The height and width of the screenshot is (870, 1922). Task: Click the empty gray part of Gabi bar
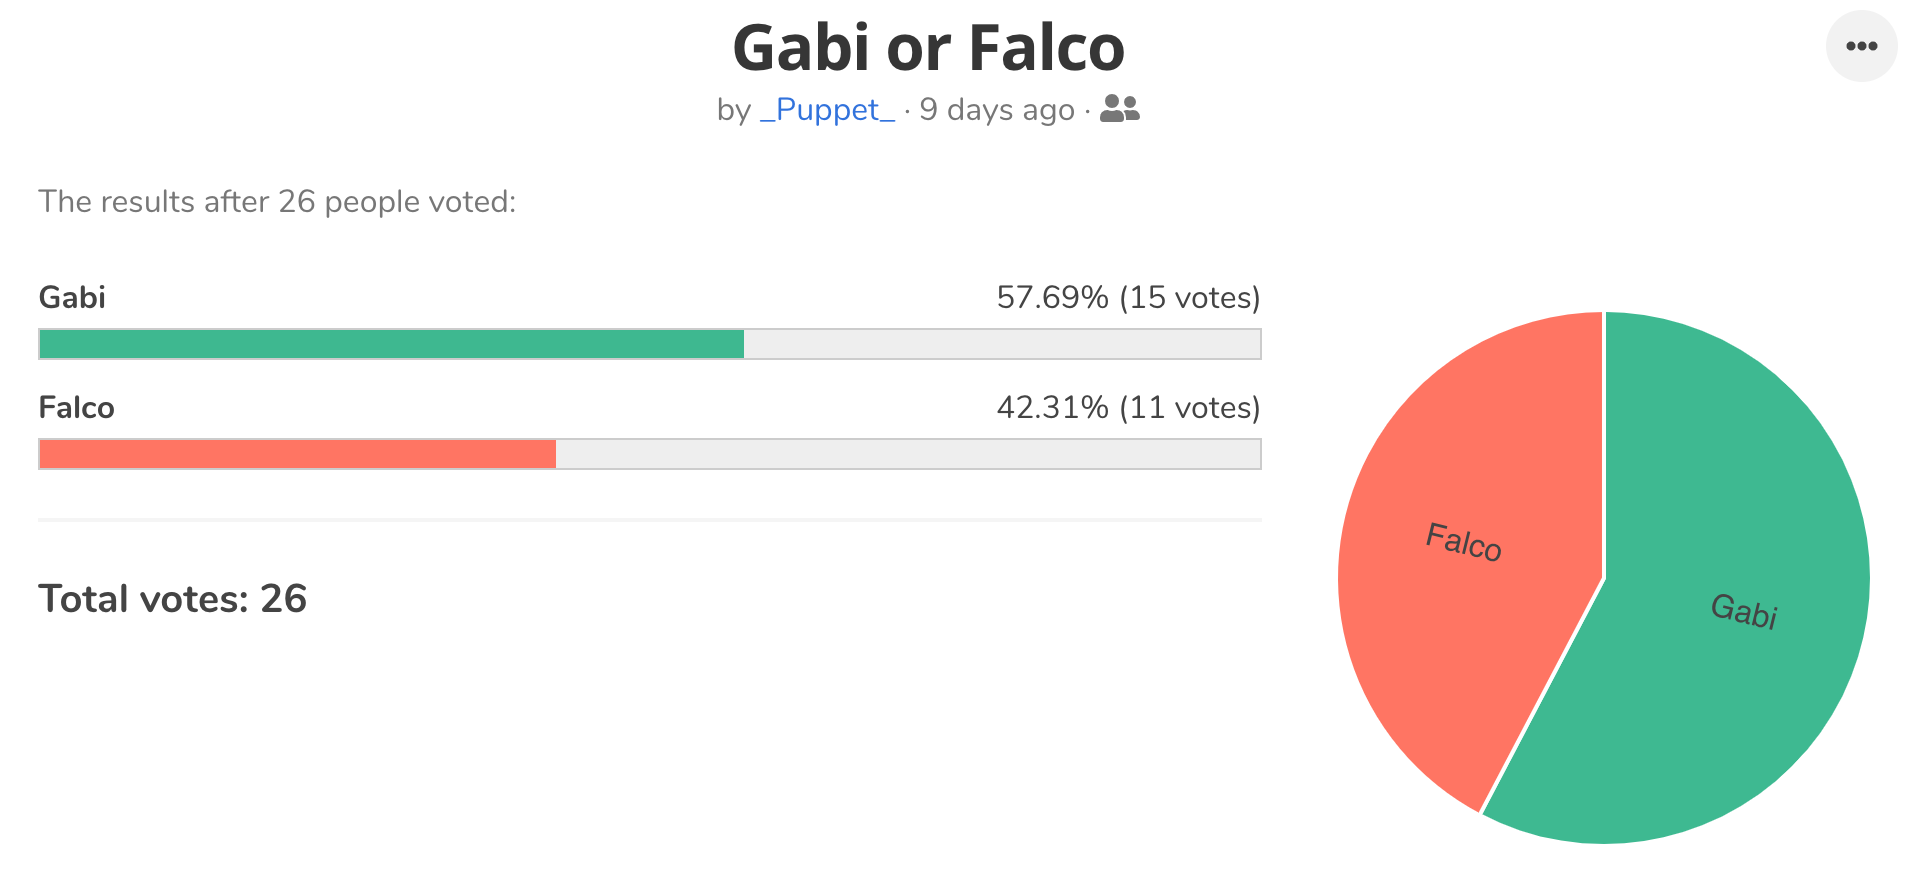click(1002, 344)
